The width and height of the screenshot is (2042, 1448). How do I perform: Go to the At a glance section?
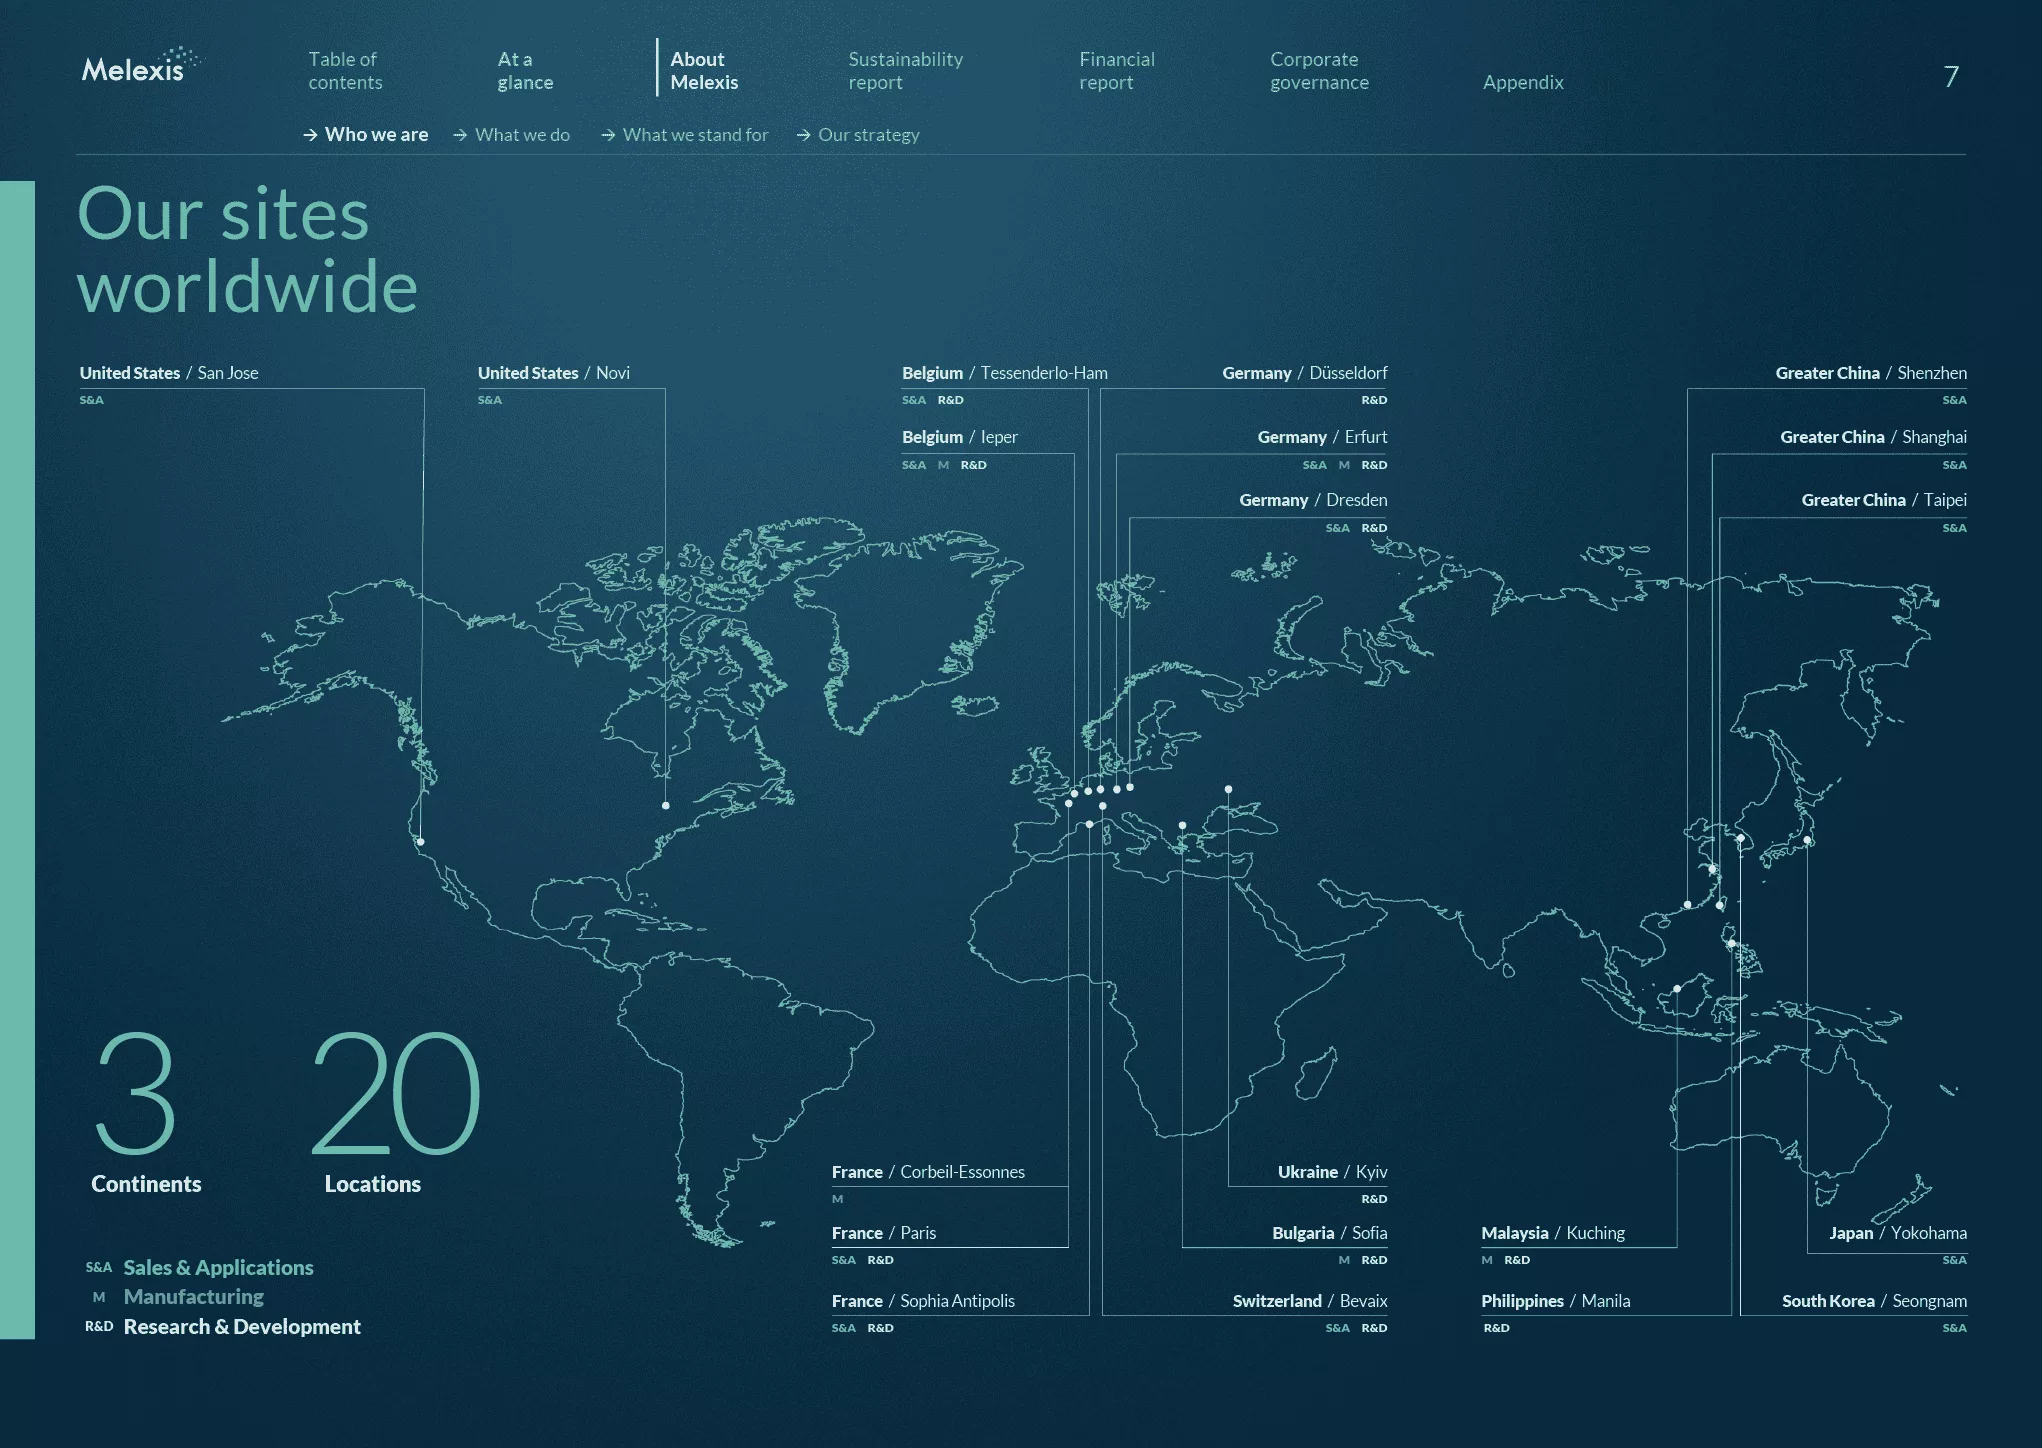coord(525,71)
